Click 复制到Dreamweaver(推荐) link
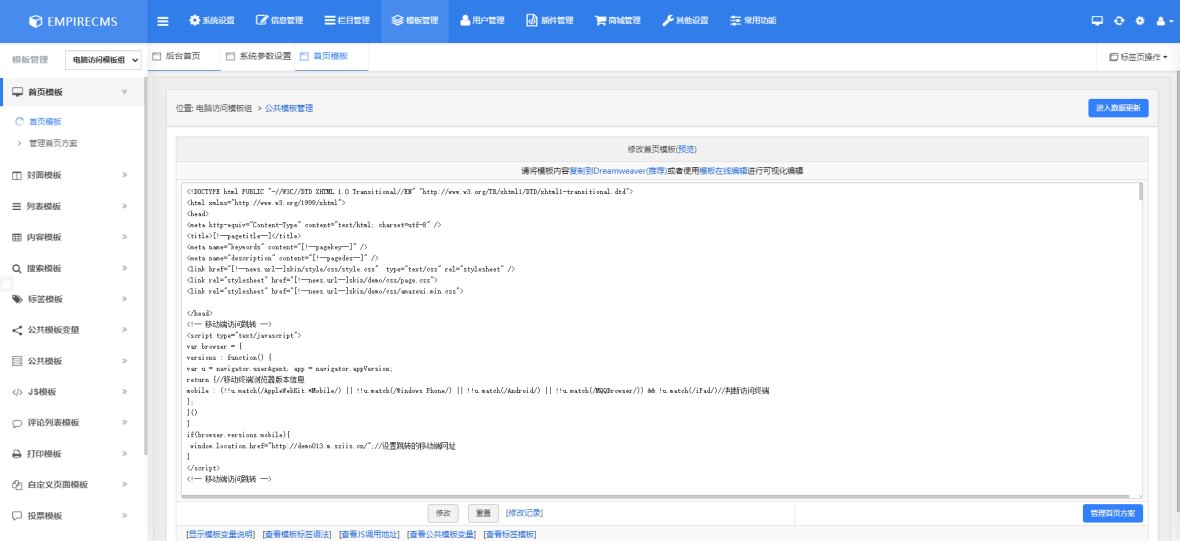The image size is (1180, 541). pyautogui.click(x=618, y=171)
